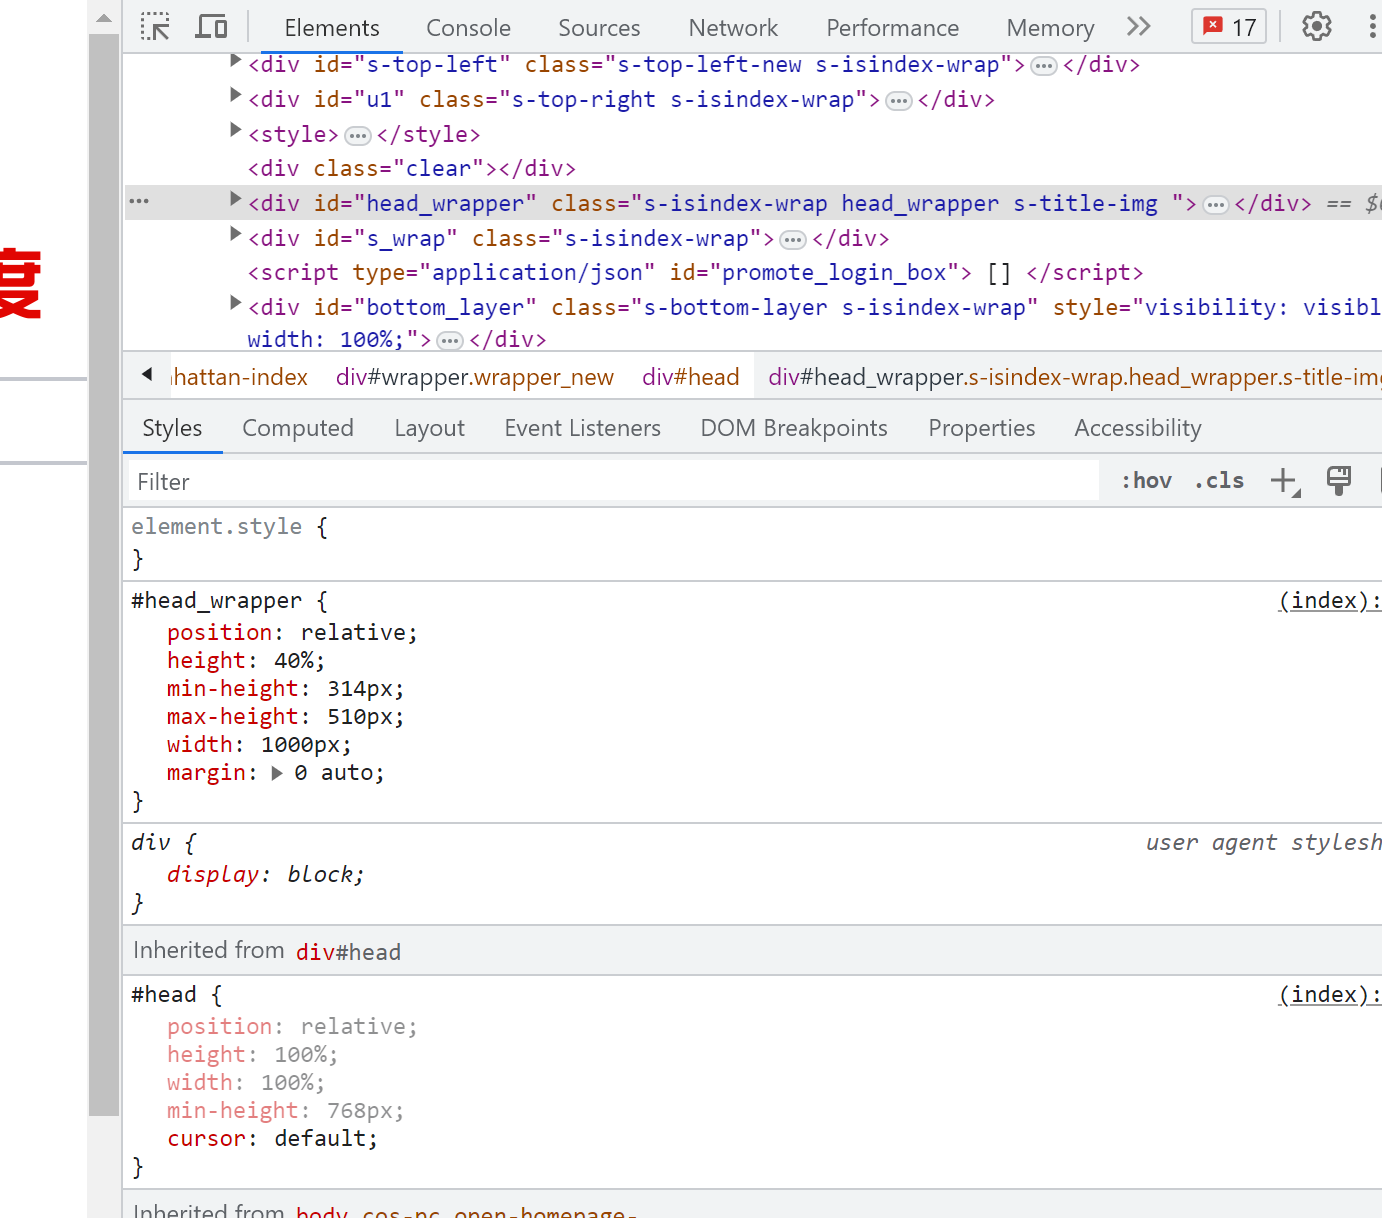Select the hattan-index breadcrumb item
Viewport: 1382px width, 1218px height.
(240, 377)
